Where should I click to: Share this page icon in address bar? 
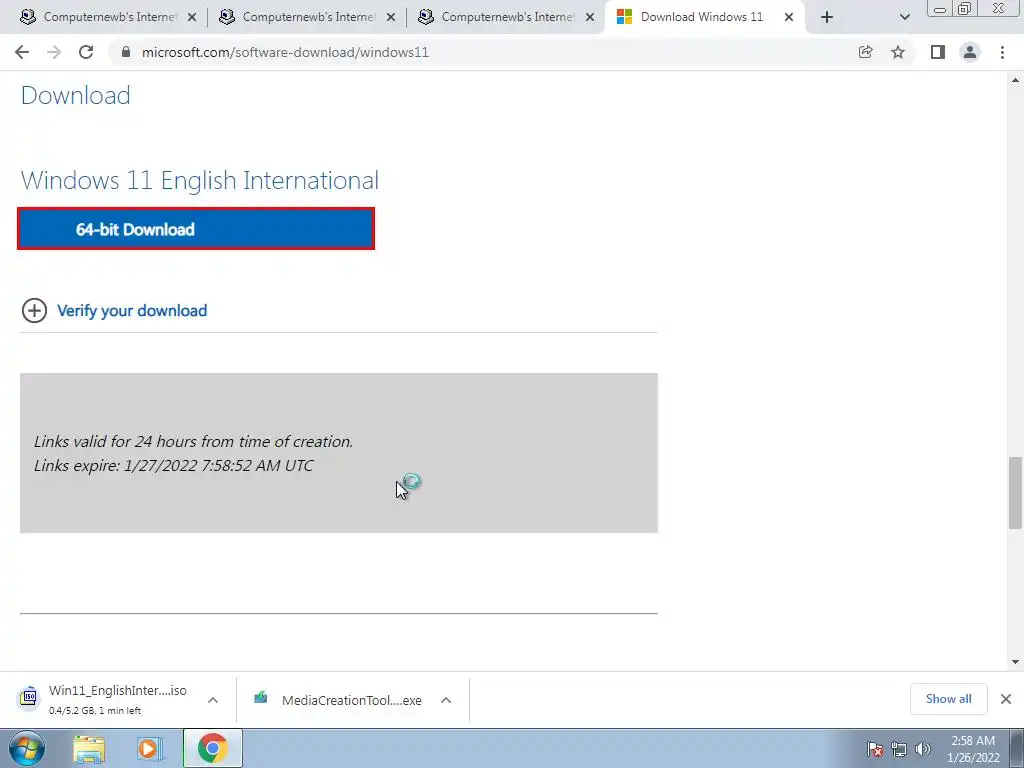[x=865, y=52]
